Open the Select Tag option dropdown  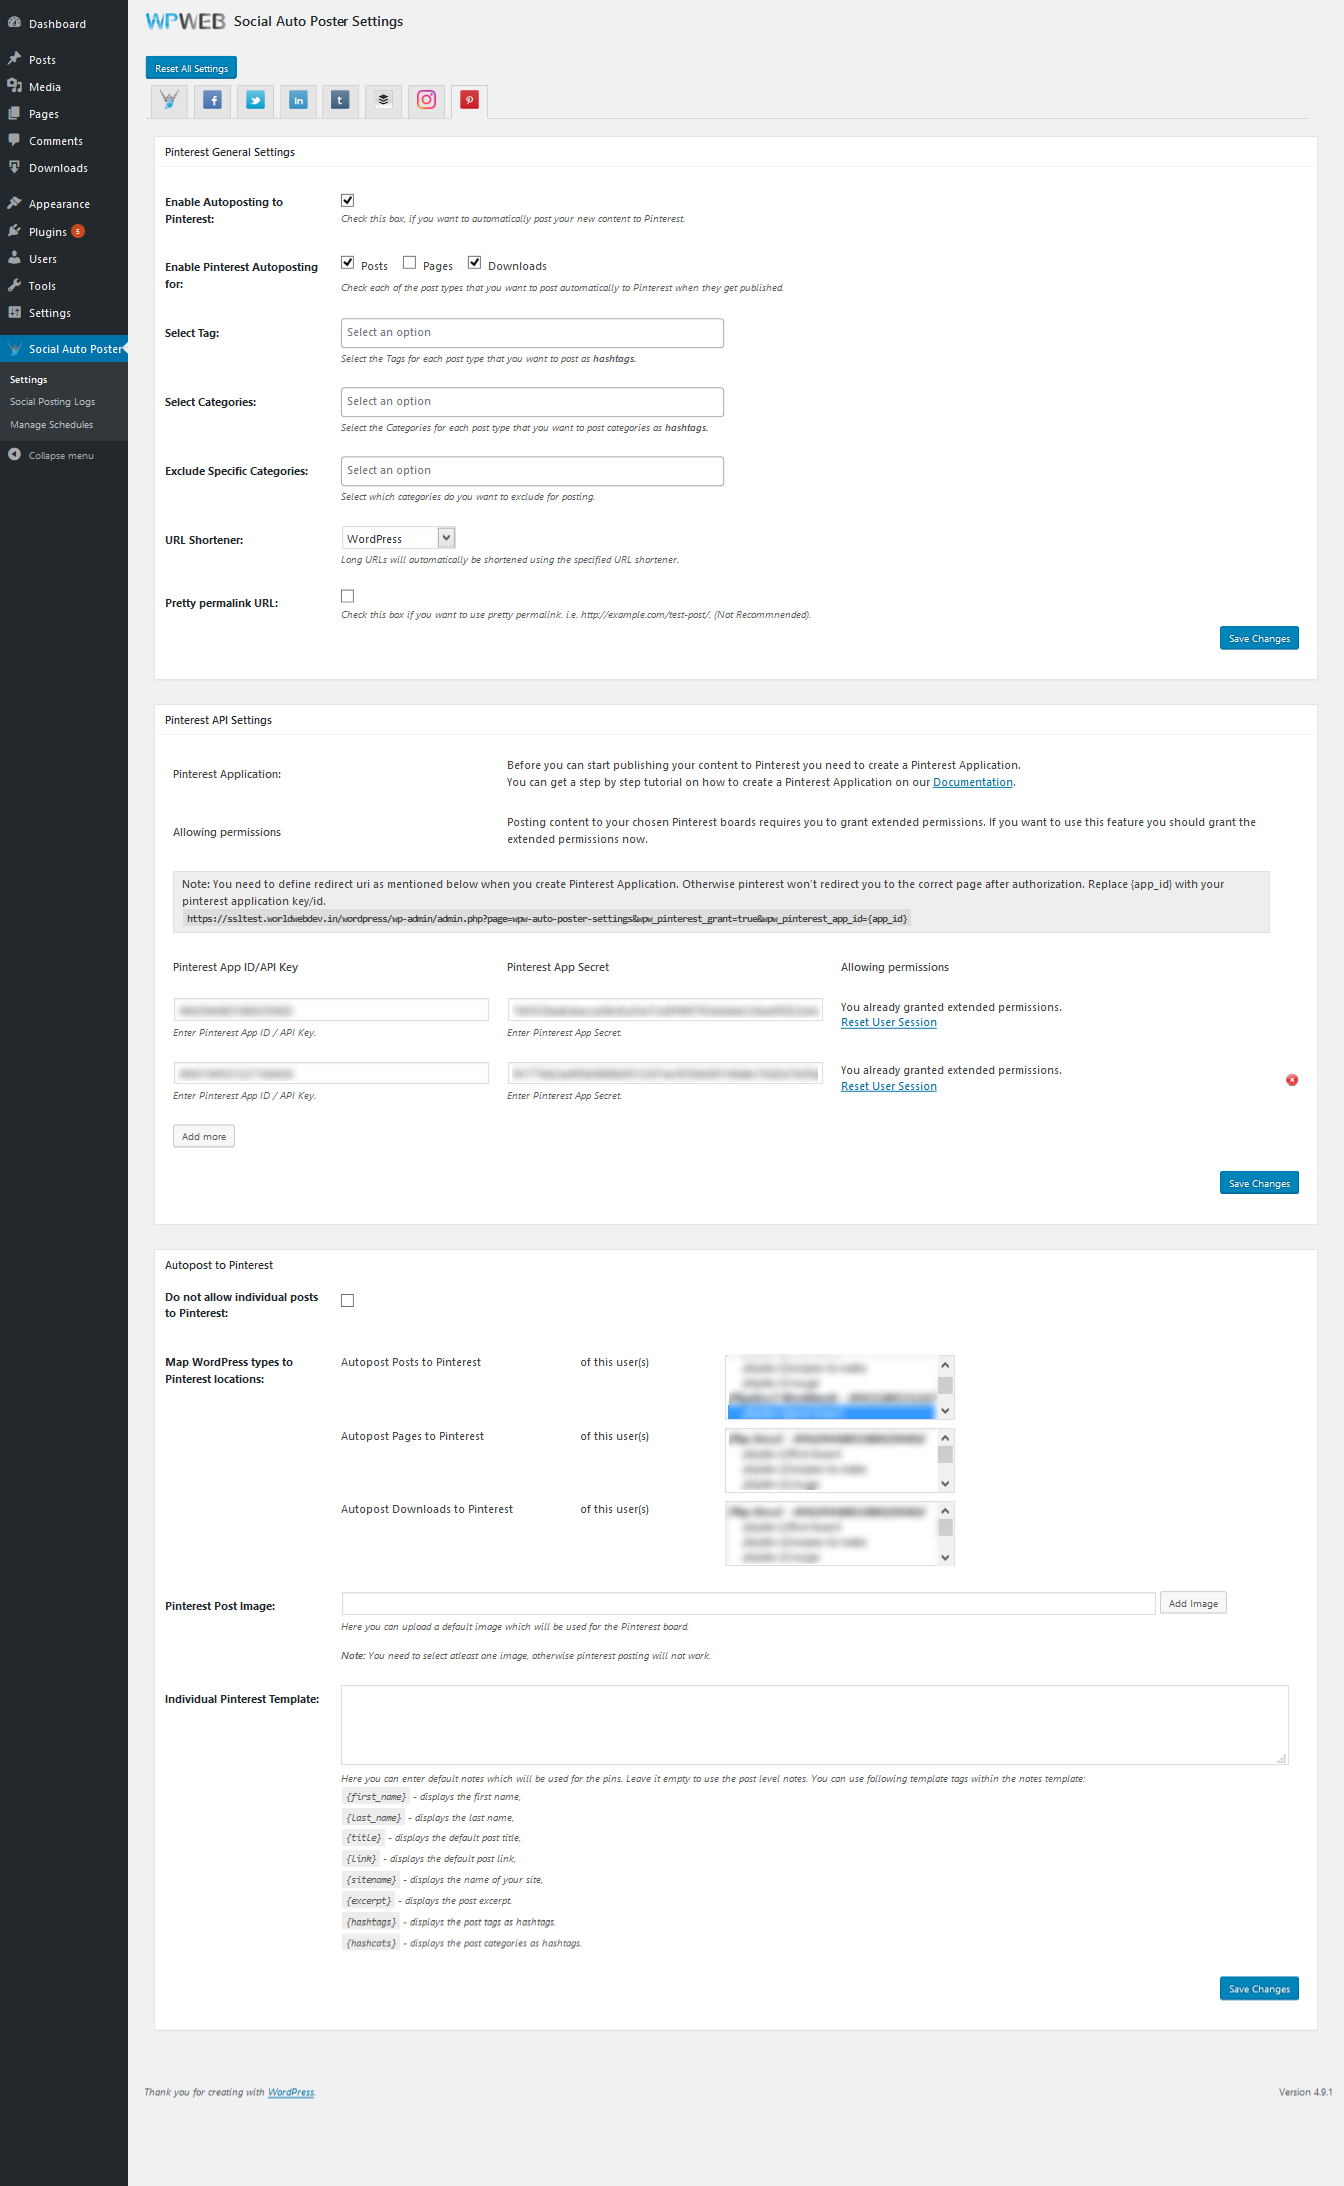click(532, 333)
